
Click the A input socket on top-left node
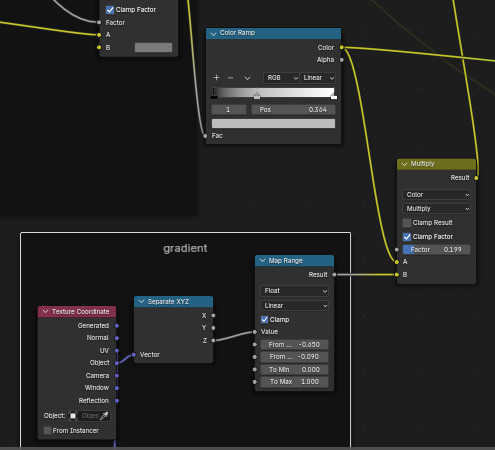coord(99,35)
